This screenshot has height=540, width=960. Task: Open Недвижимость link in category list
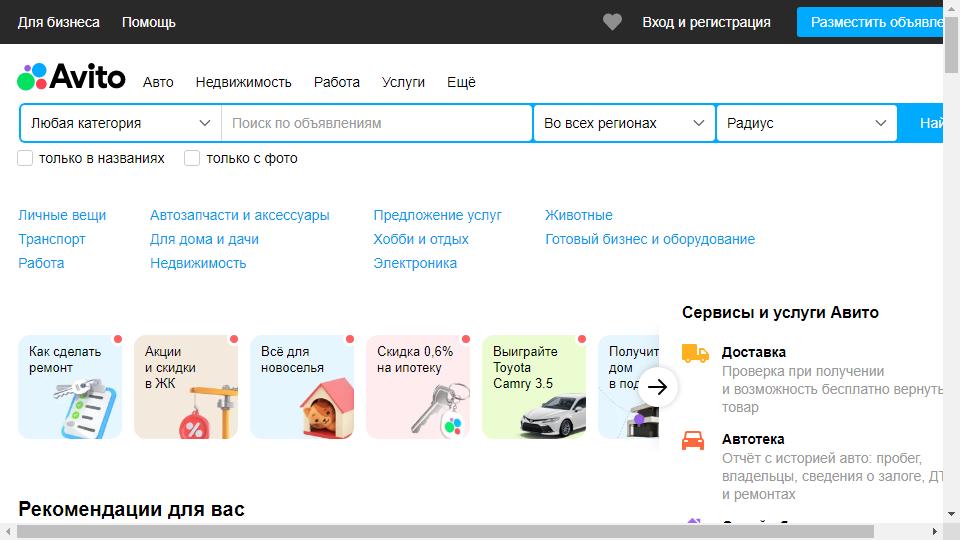198,263
